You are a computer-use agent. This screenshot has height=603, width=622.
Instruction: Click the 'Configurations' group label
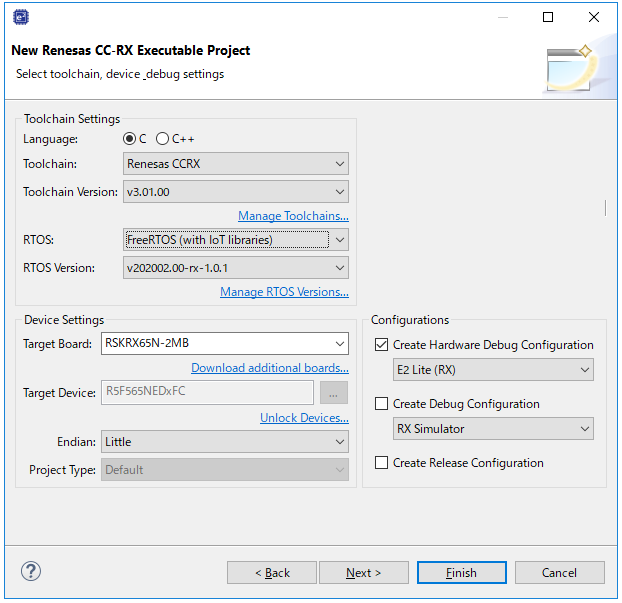tap(410, 320)
